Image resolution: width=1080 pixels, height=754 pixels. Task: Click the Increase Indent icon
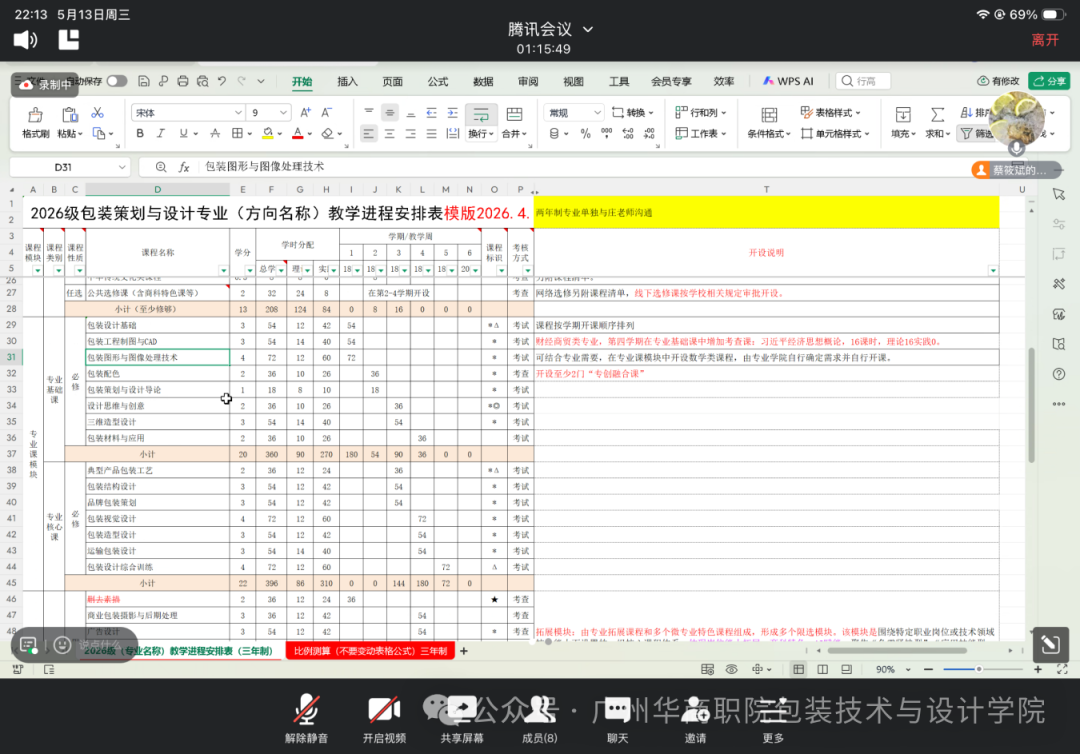[453, 112]
